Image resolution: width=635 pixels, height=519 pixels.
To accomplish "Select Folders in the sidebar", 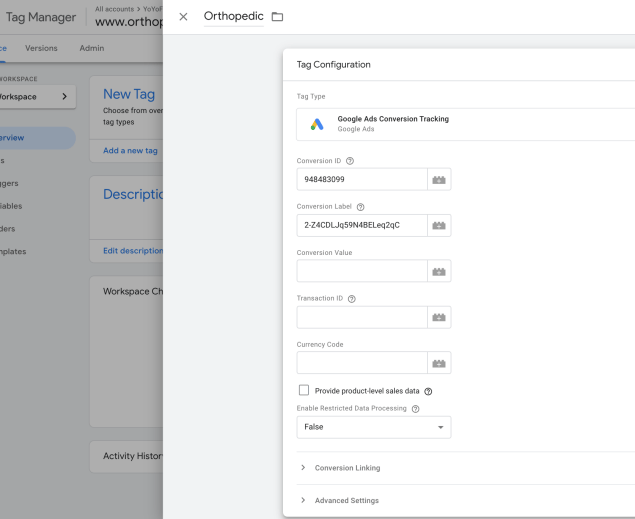I will click(8, 229).
